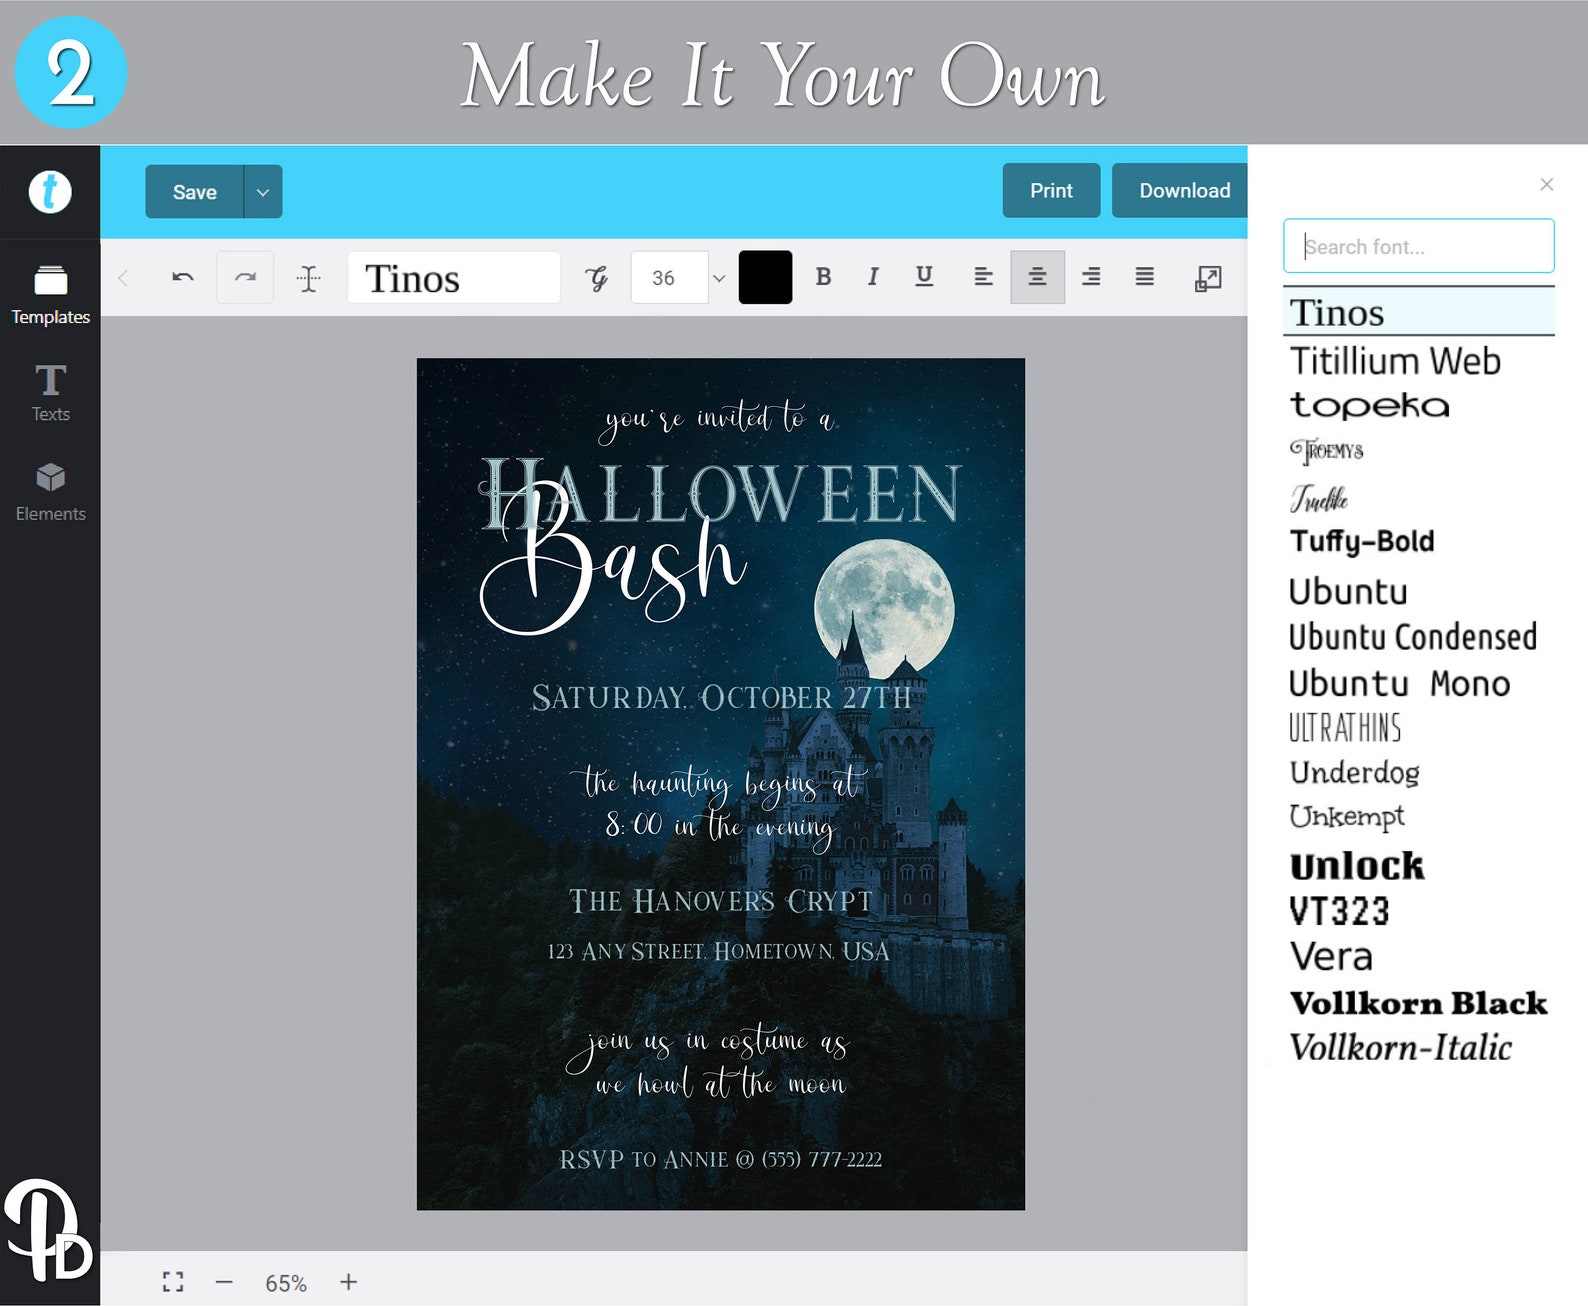The image size is (1588, 1306).
Task: Select the HALLOWEEN heading on the invitation
Action: tap(720, 493)
